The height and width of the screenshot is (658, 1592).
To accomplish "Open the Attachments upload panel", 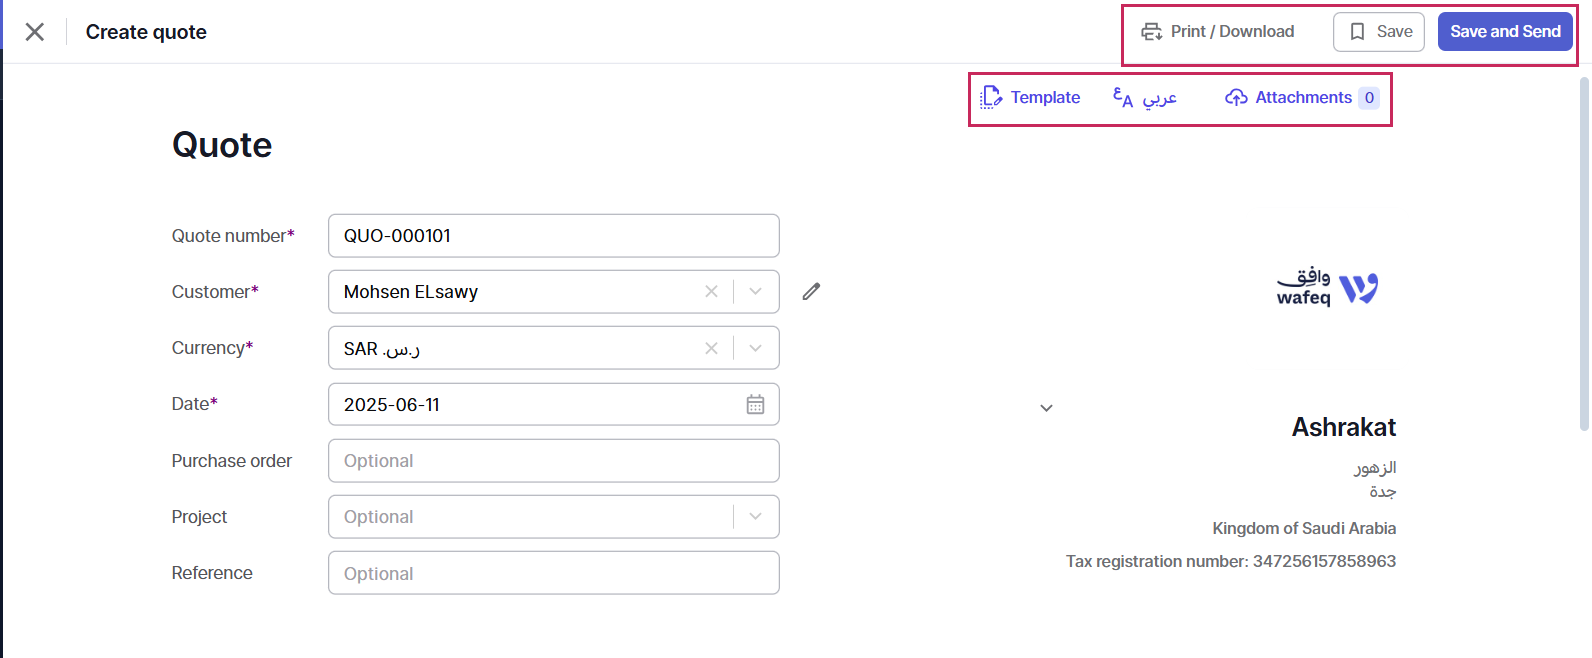I will (x=1302, y=98).
